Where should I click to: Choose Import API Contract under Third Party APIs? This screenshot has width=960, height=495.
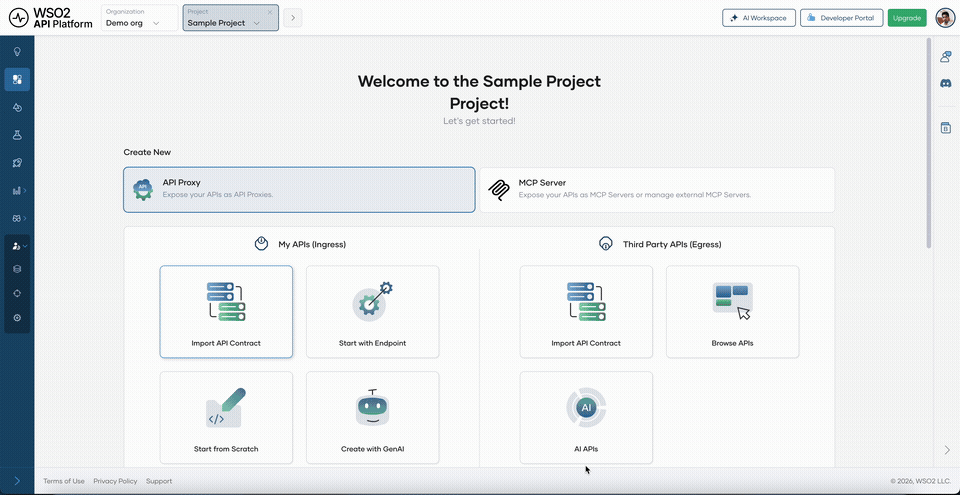point(586,311)
